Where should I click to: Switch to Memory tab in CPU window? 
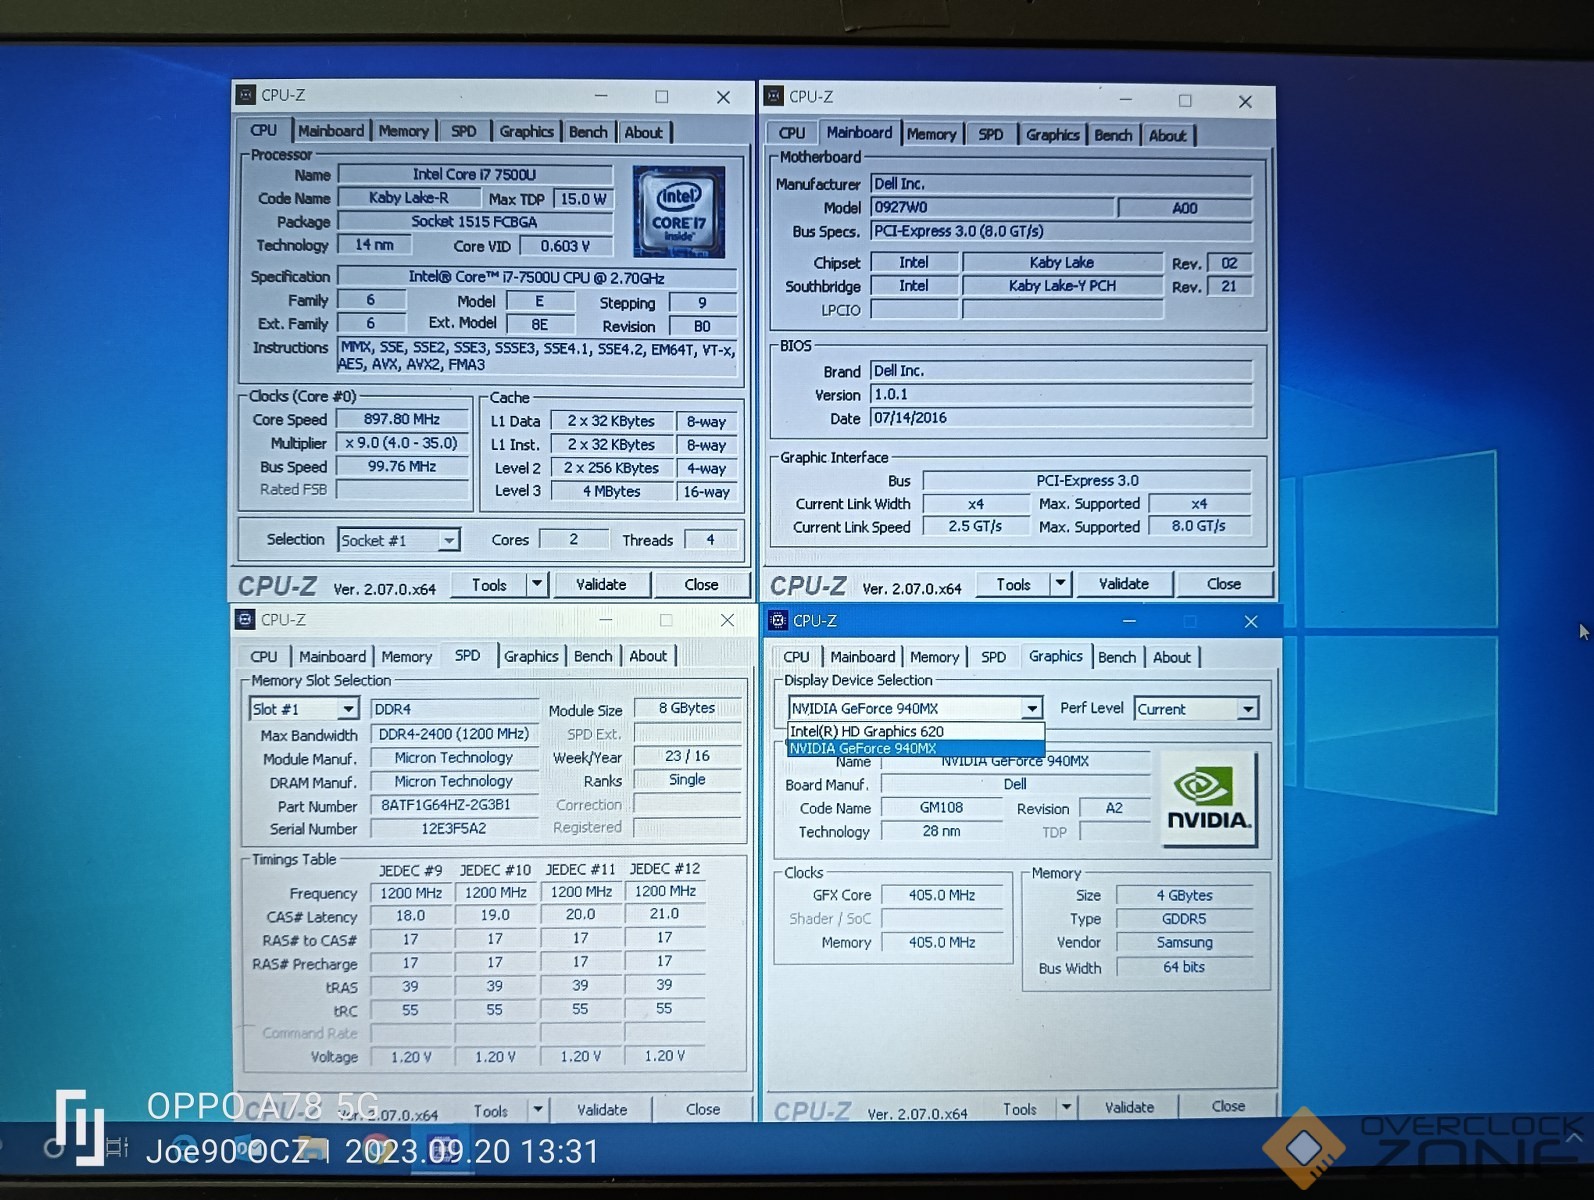coord(404,131)
